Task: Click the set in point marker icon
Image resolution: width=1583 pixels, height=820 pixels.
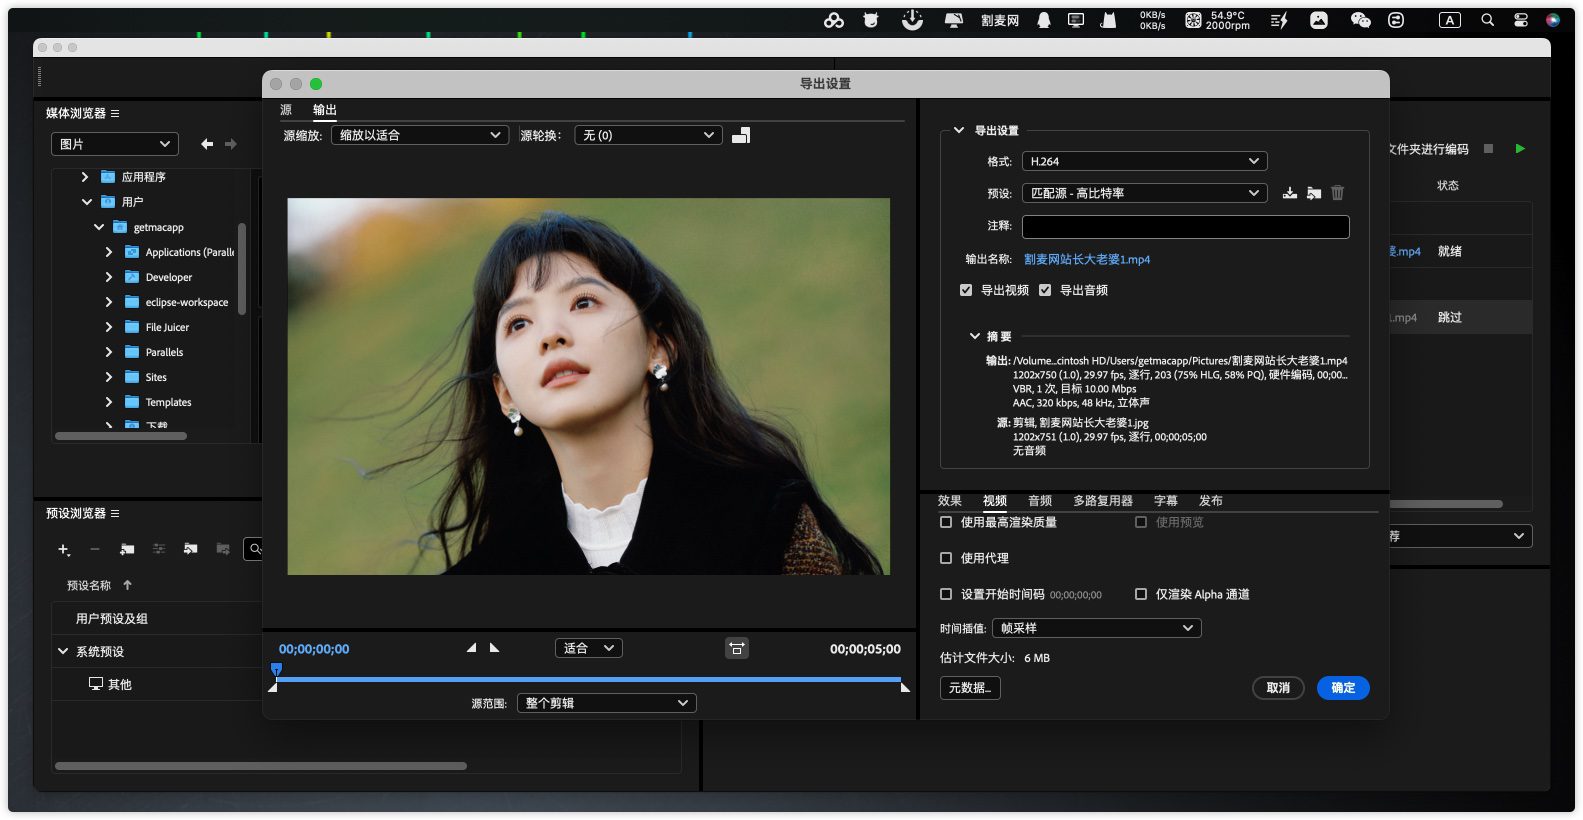Action: 471,648
